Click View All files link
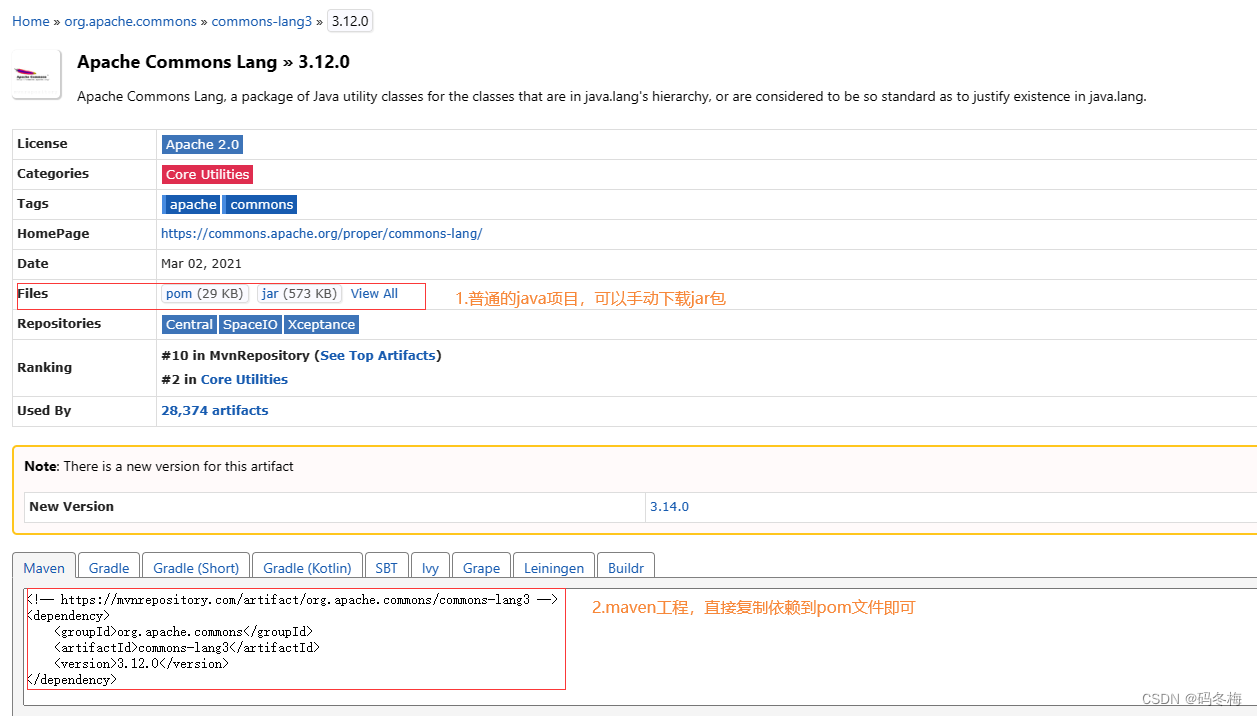1257x716 pixels. [x=374, y=294]
